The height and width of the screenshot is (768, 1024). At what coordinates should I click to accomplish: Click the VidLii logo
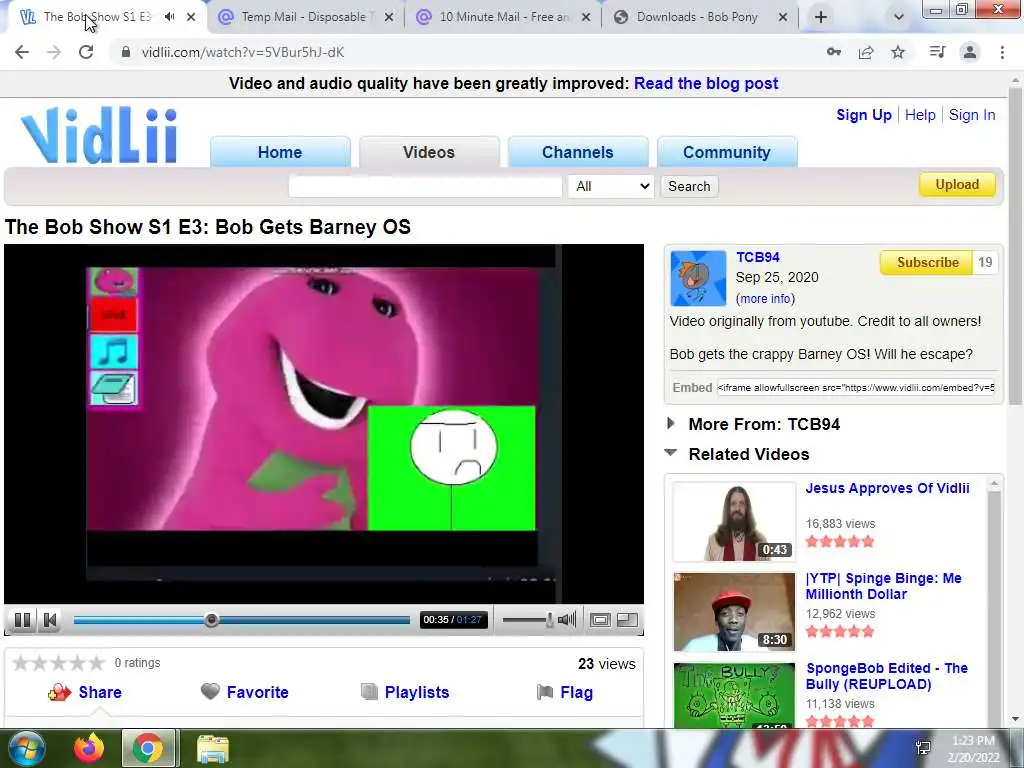[x=99, y=135]
